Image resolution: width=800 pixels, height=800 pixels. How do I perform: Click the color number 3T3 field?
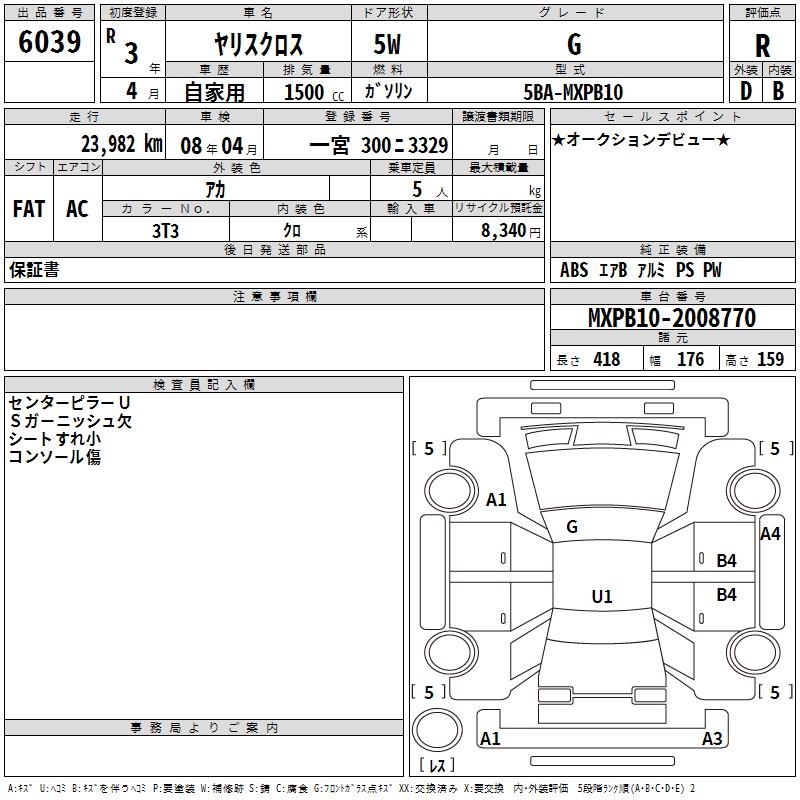pyautogui.click(x=166, y=230)
